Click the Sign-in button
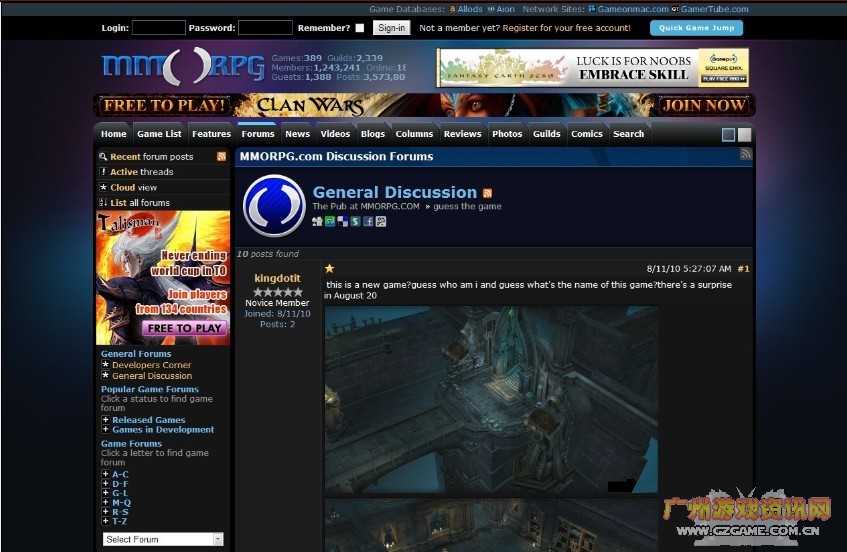The width and height of the screenshot is (847, 552). pos(392,28)
